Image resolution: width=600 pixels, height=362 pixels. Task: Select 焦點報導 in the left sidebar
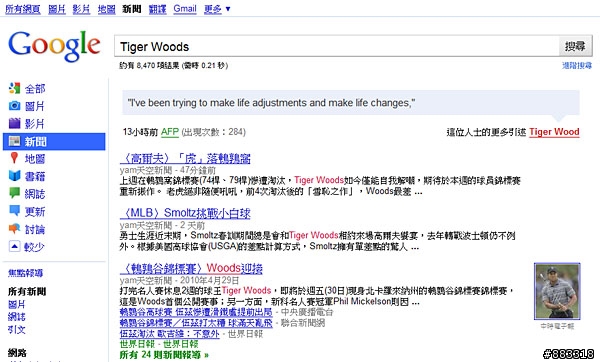pyautogui.click(x=26, y=273)
